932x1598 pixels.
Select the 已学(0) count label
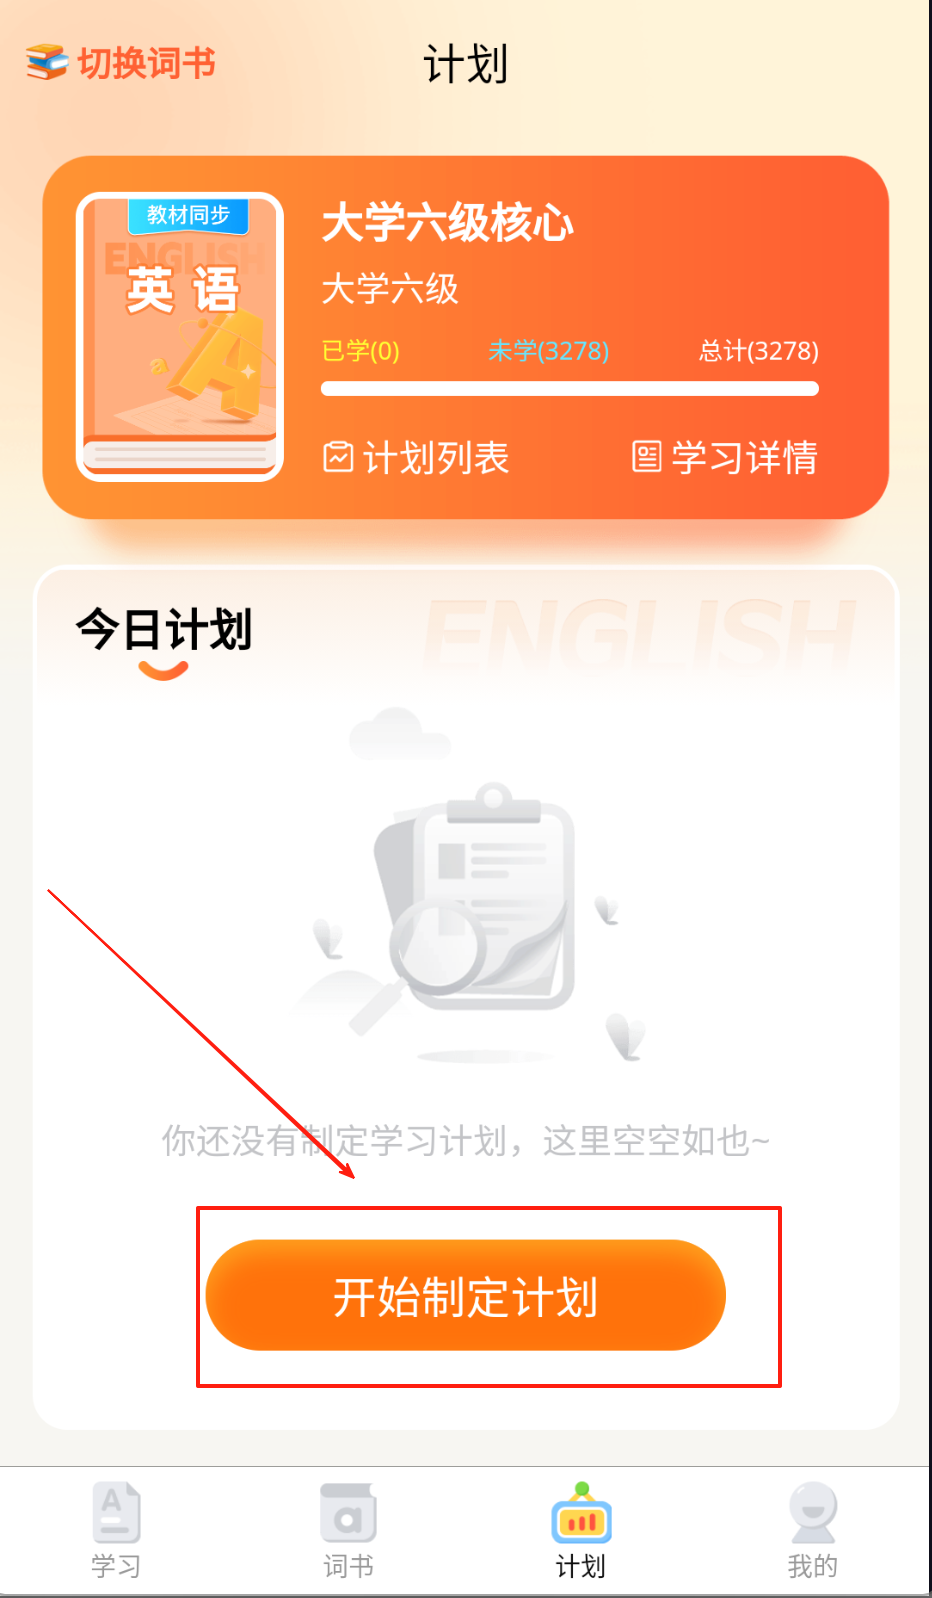[x=361, y=351]
